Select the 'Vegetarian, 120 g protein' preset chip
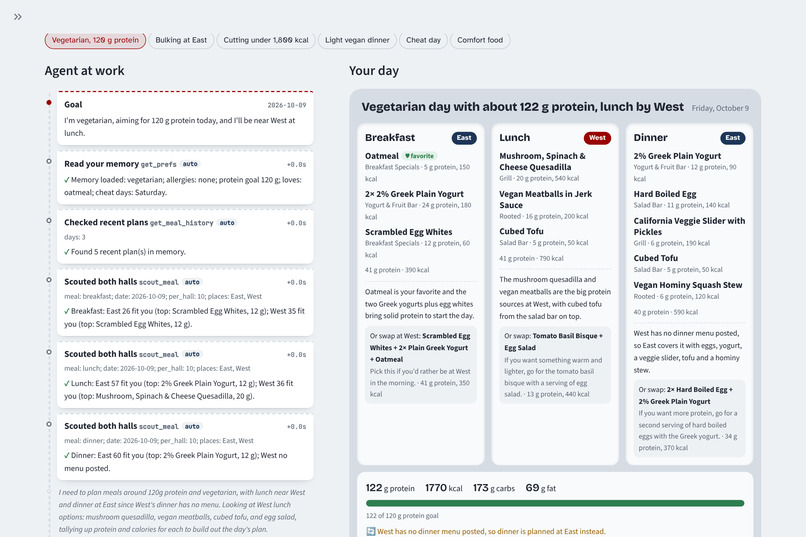The image size is (806, 537). (95, 40)
